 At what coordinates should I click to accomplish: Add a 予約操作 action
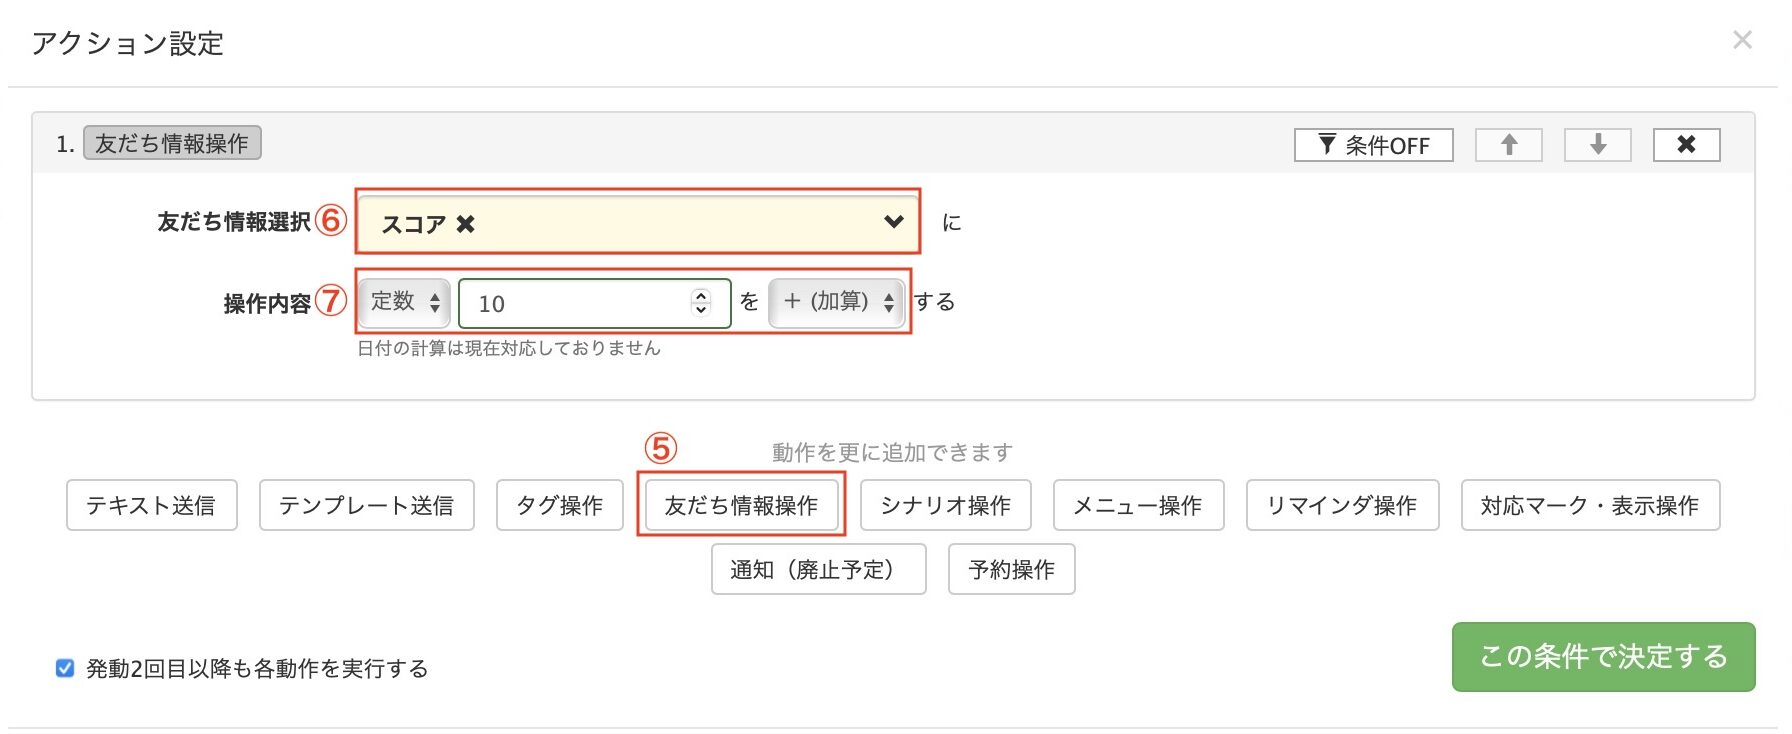(1011, 569)
